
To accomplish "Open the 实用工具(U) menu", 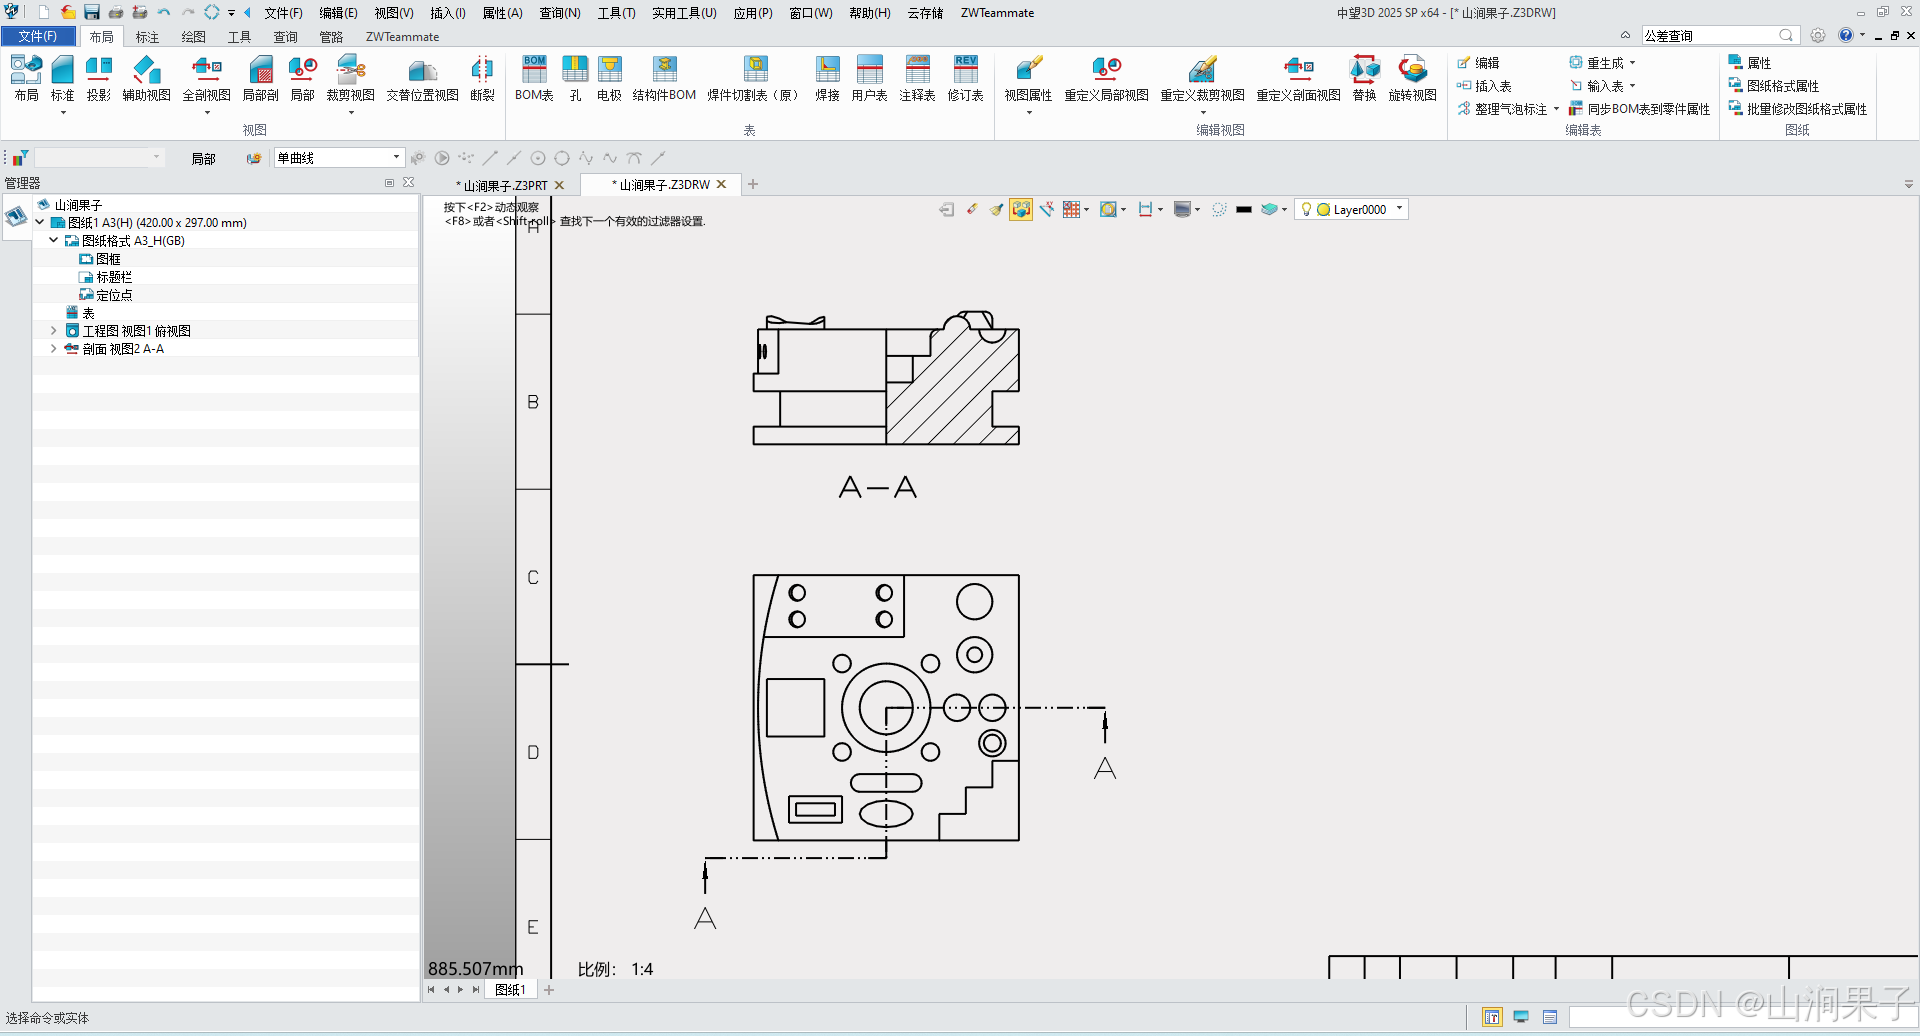I will (x=684, y=13).
